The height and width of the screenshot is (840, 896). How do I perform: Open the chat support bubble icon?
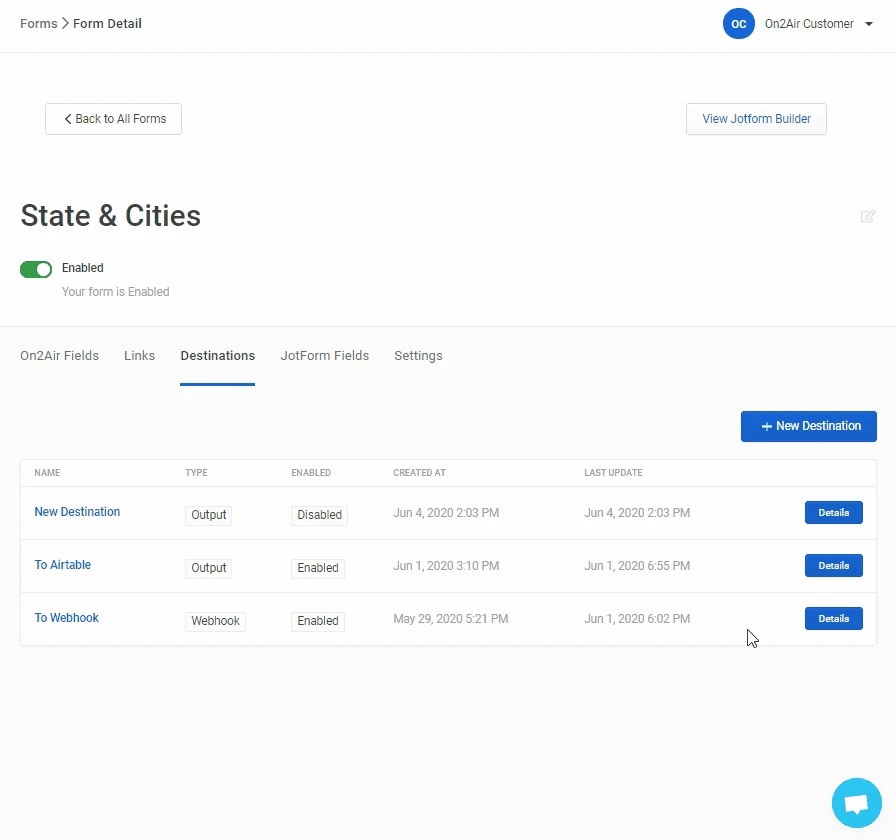tap(856, 803)
